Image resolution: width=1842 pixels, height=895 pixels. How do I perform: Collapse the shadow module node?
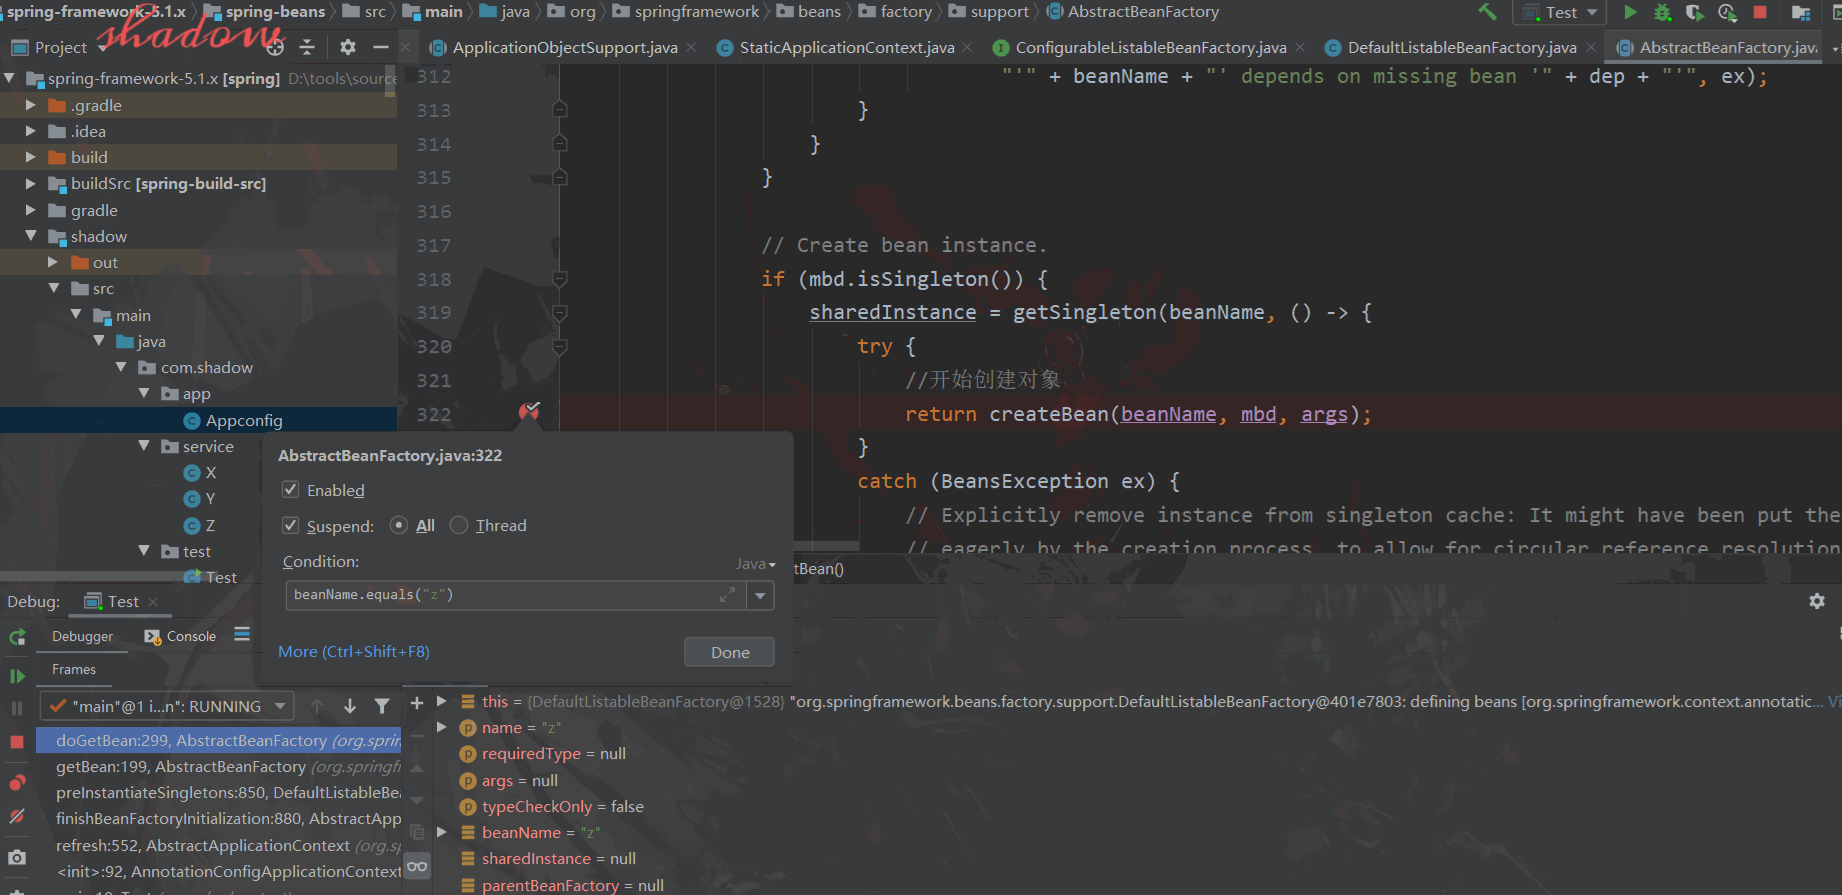pyautogui.click(x=30, y=236)
